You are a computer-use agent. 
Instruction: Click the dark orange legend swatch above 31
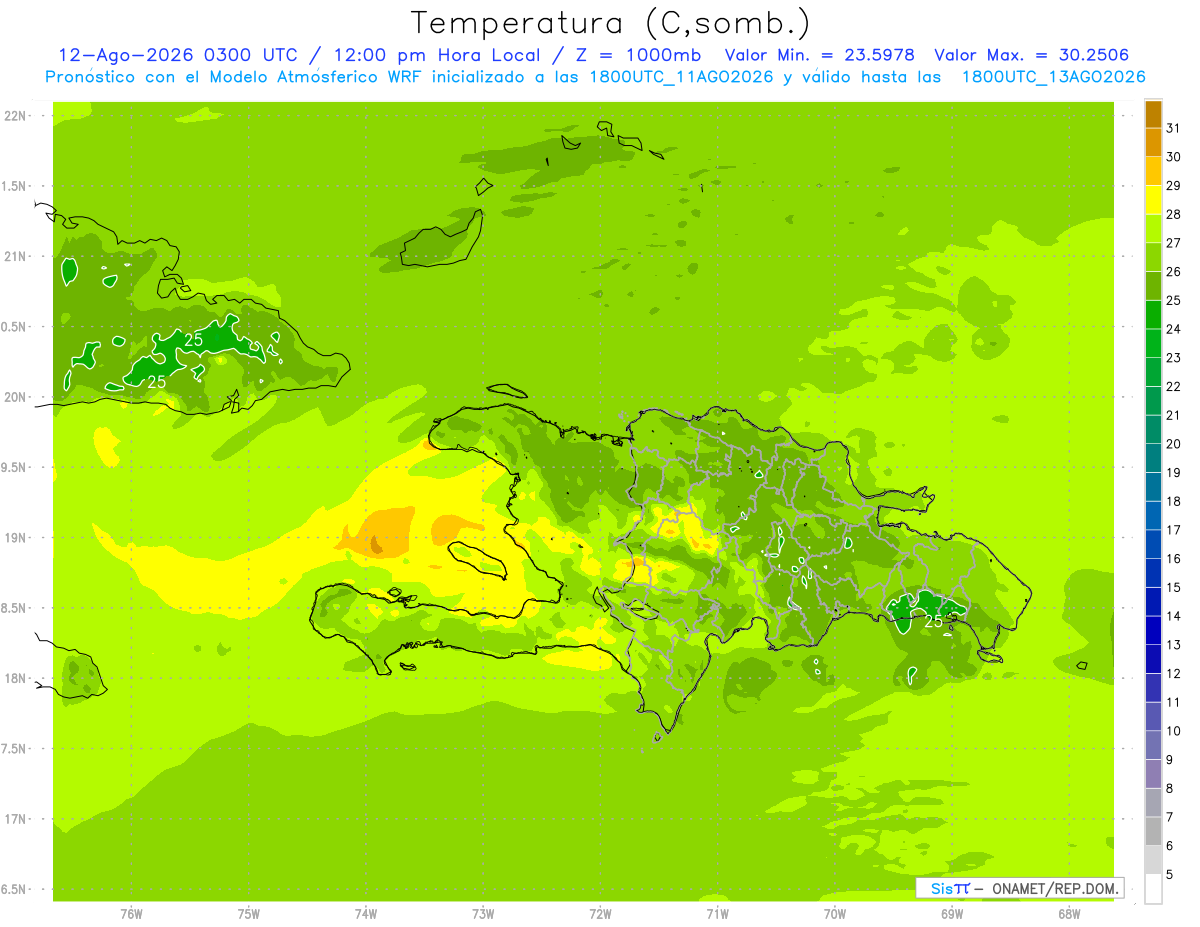tap(1153, 114)
